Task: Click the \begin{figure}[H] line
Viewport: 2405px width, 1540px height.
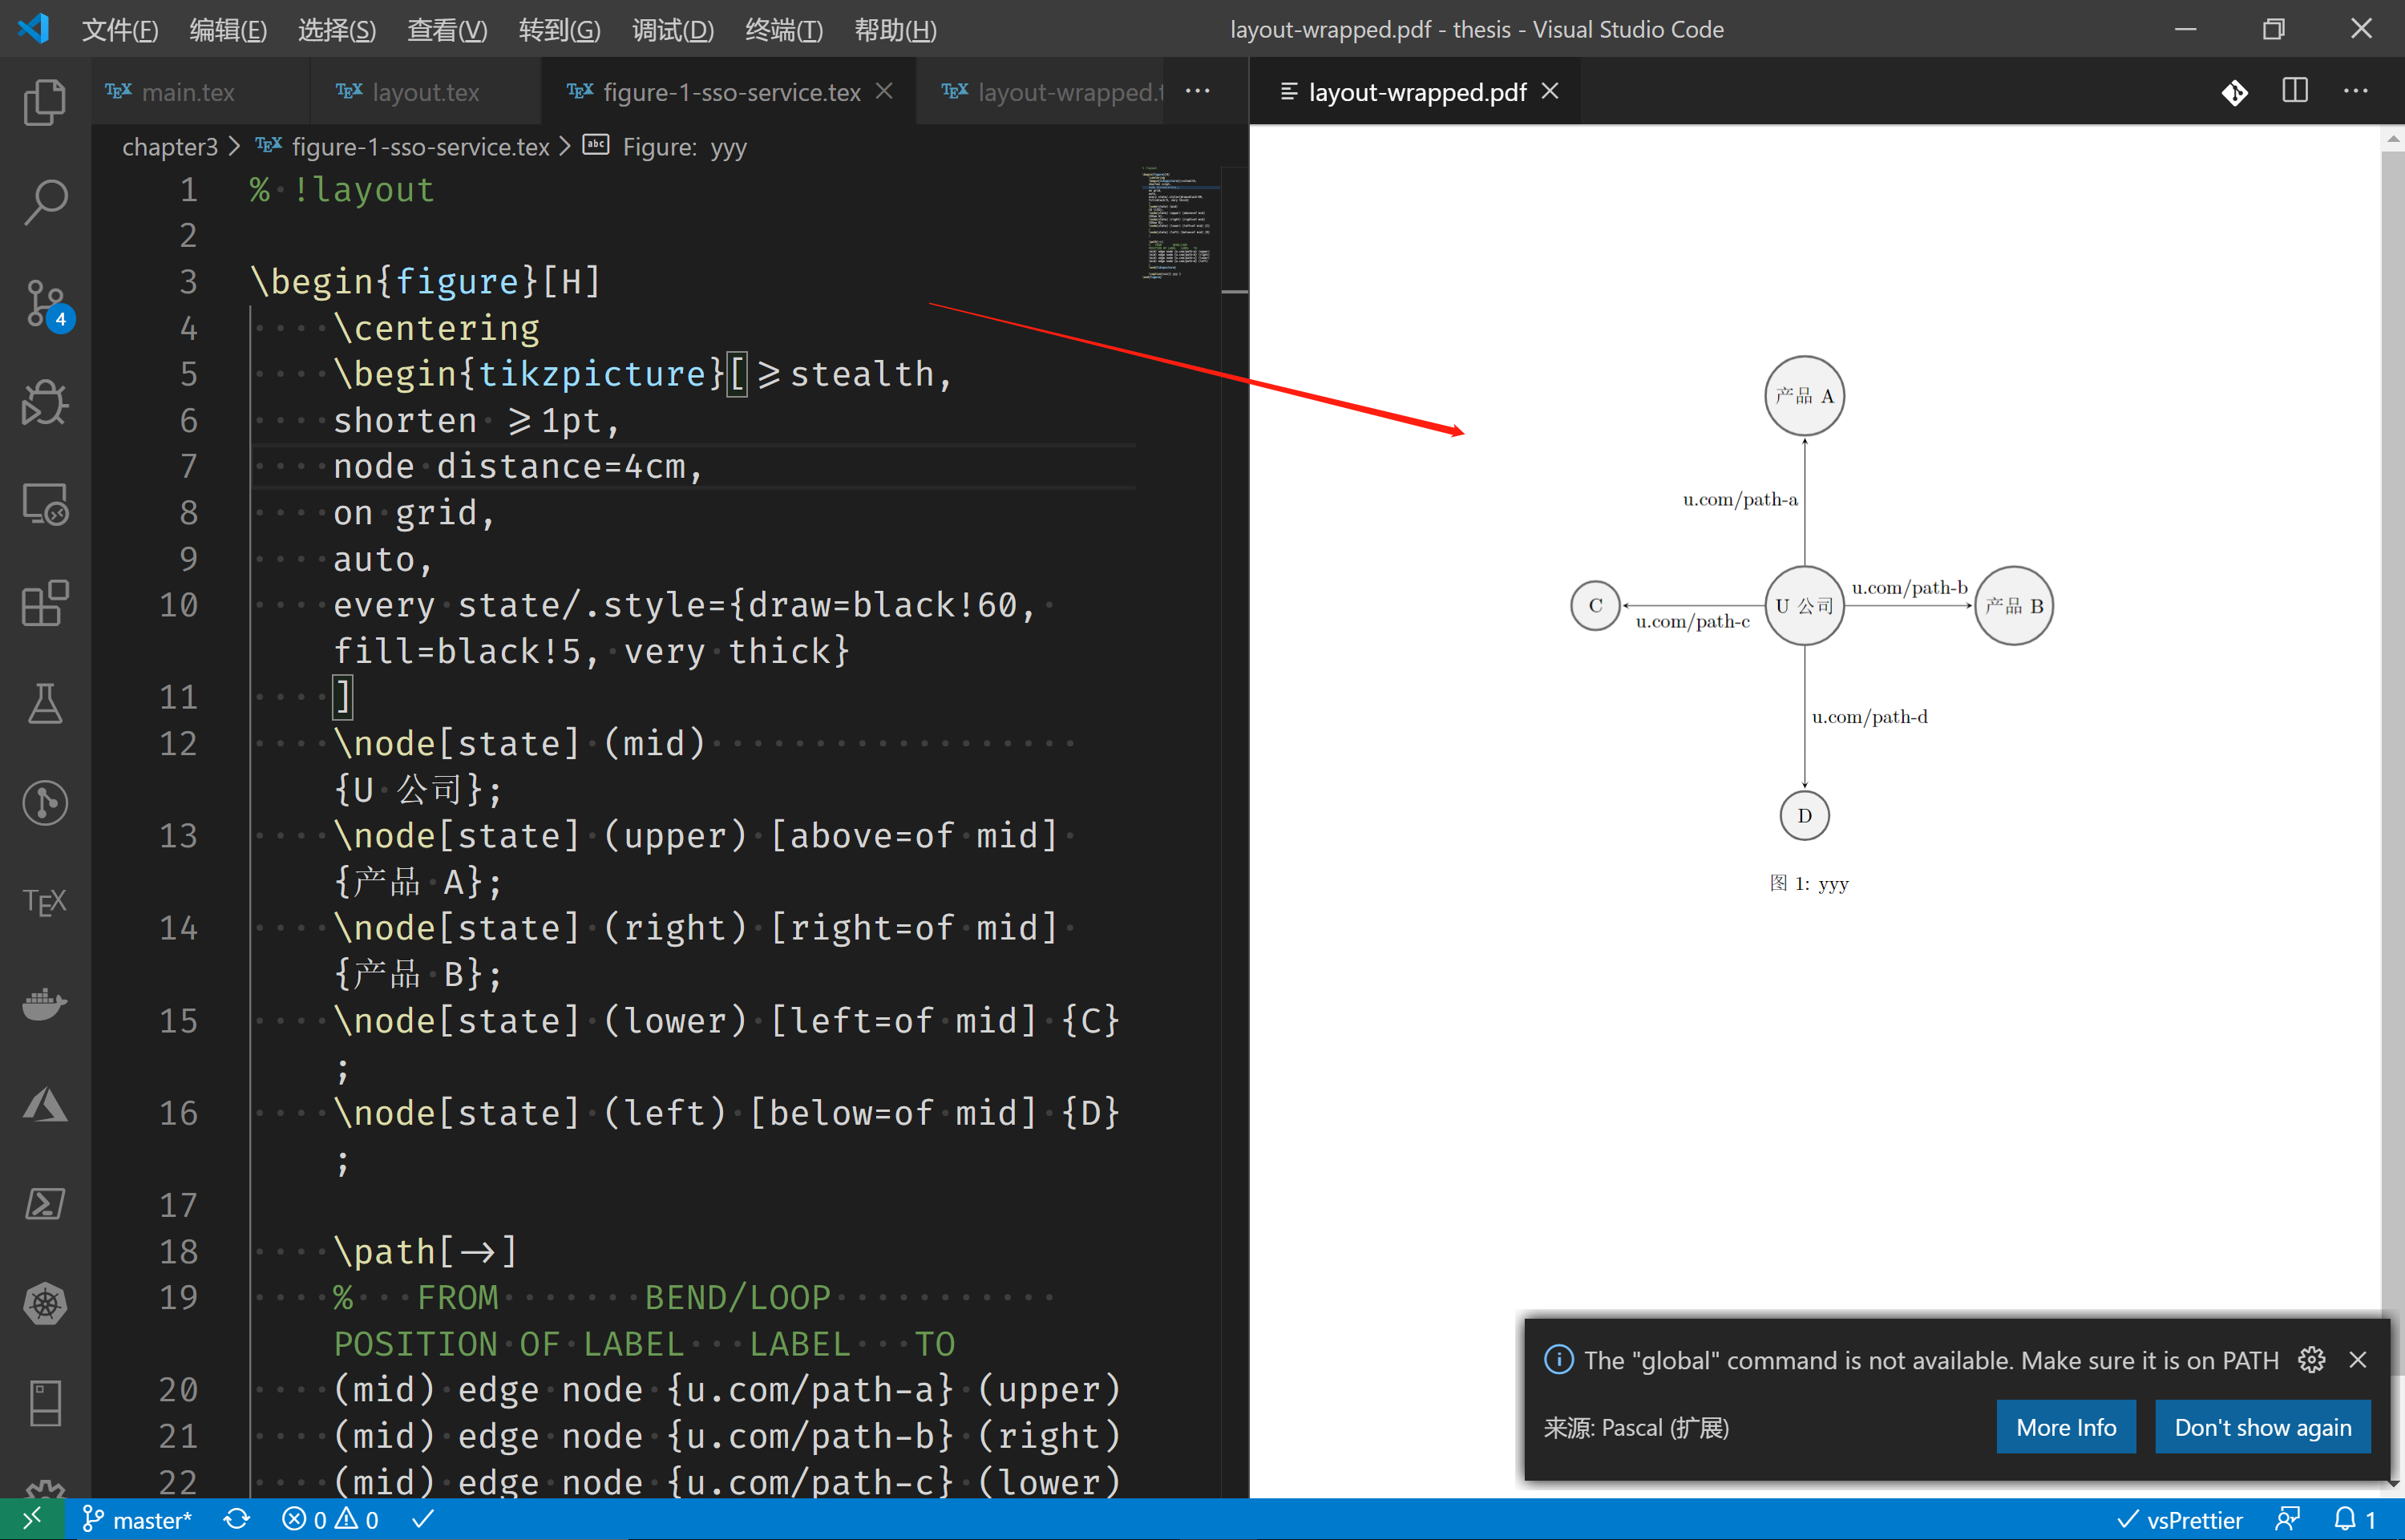Action: point(426,282)
